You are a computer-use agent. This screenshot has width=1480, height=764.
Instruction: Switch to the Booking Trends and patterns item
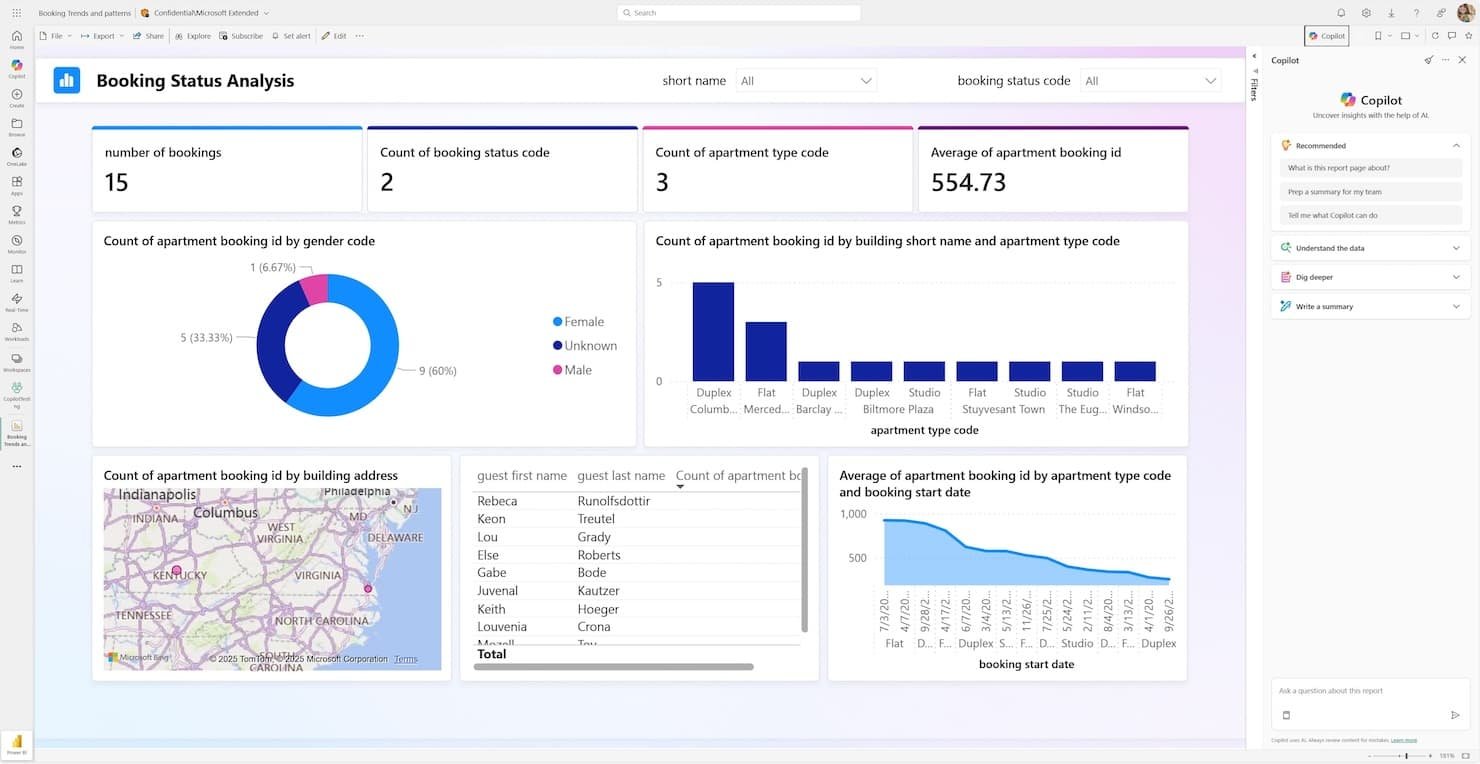(x=85, y=13)
